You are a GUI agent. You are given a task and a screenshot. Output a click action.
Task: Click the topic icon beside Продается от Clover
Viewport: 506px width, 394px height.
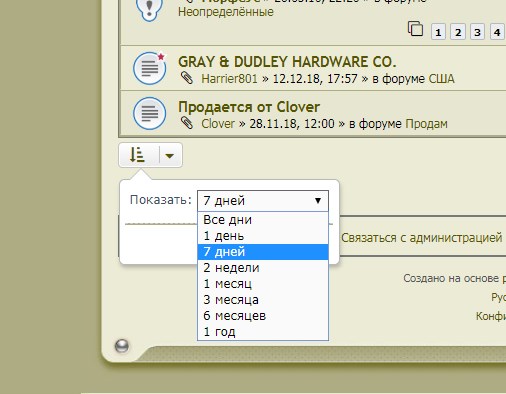pyautogui.click(x=150, y=113)
